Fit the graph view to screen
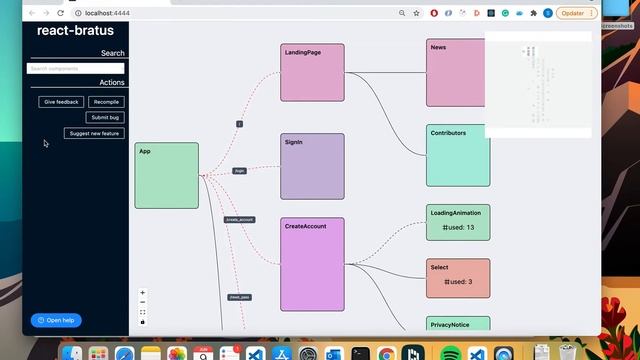Screen dimensions: 640x360 pyautogui.click(x=142, y=312)
